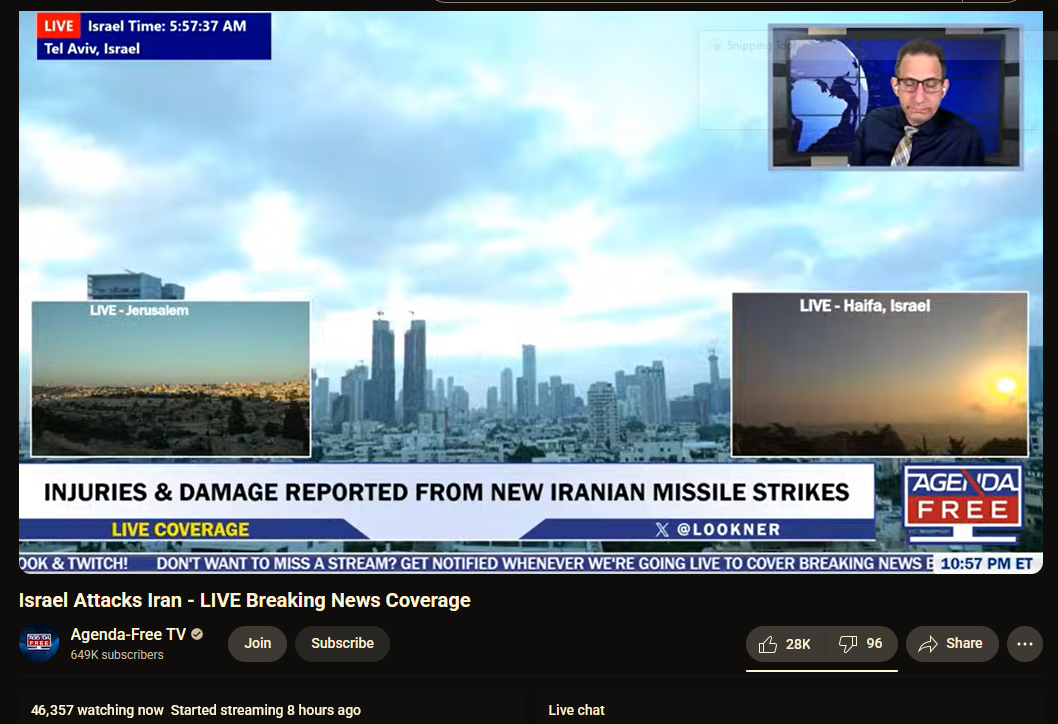
Task: Click the anchor's picture-in-picture window
Action: 896,97
